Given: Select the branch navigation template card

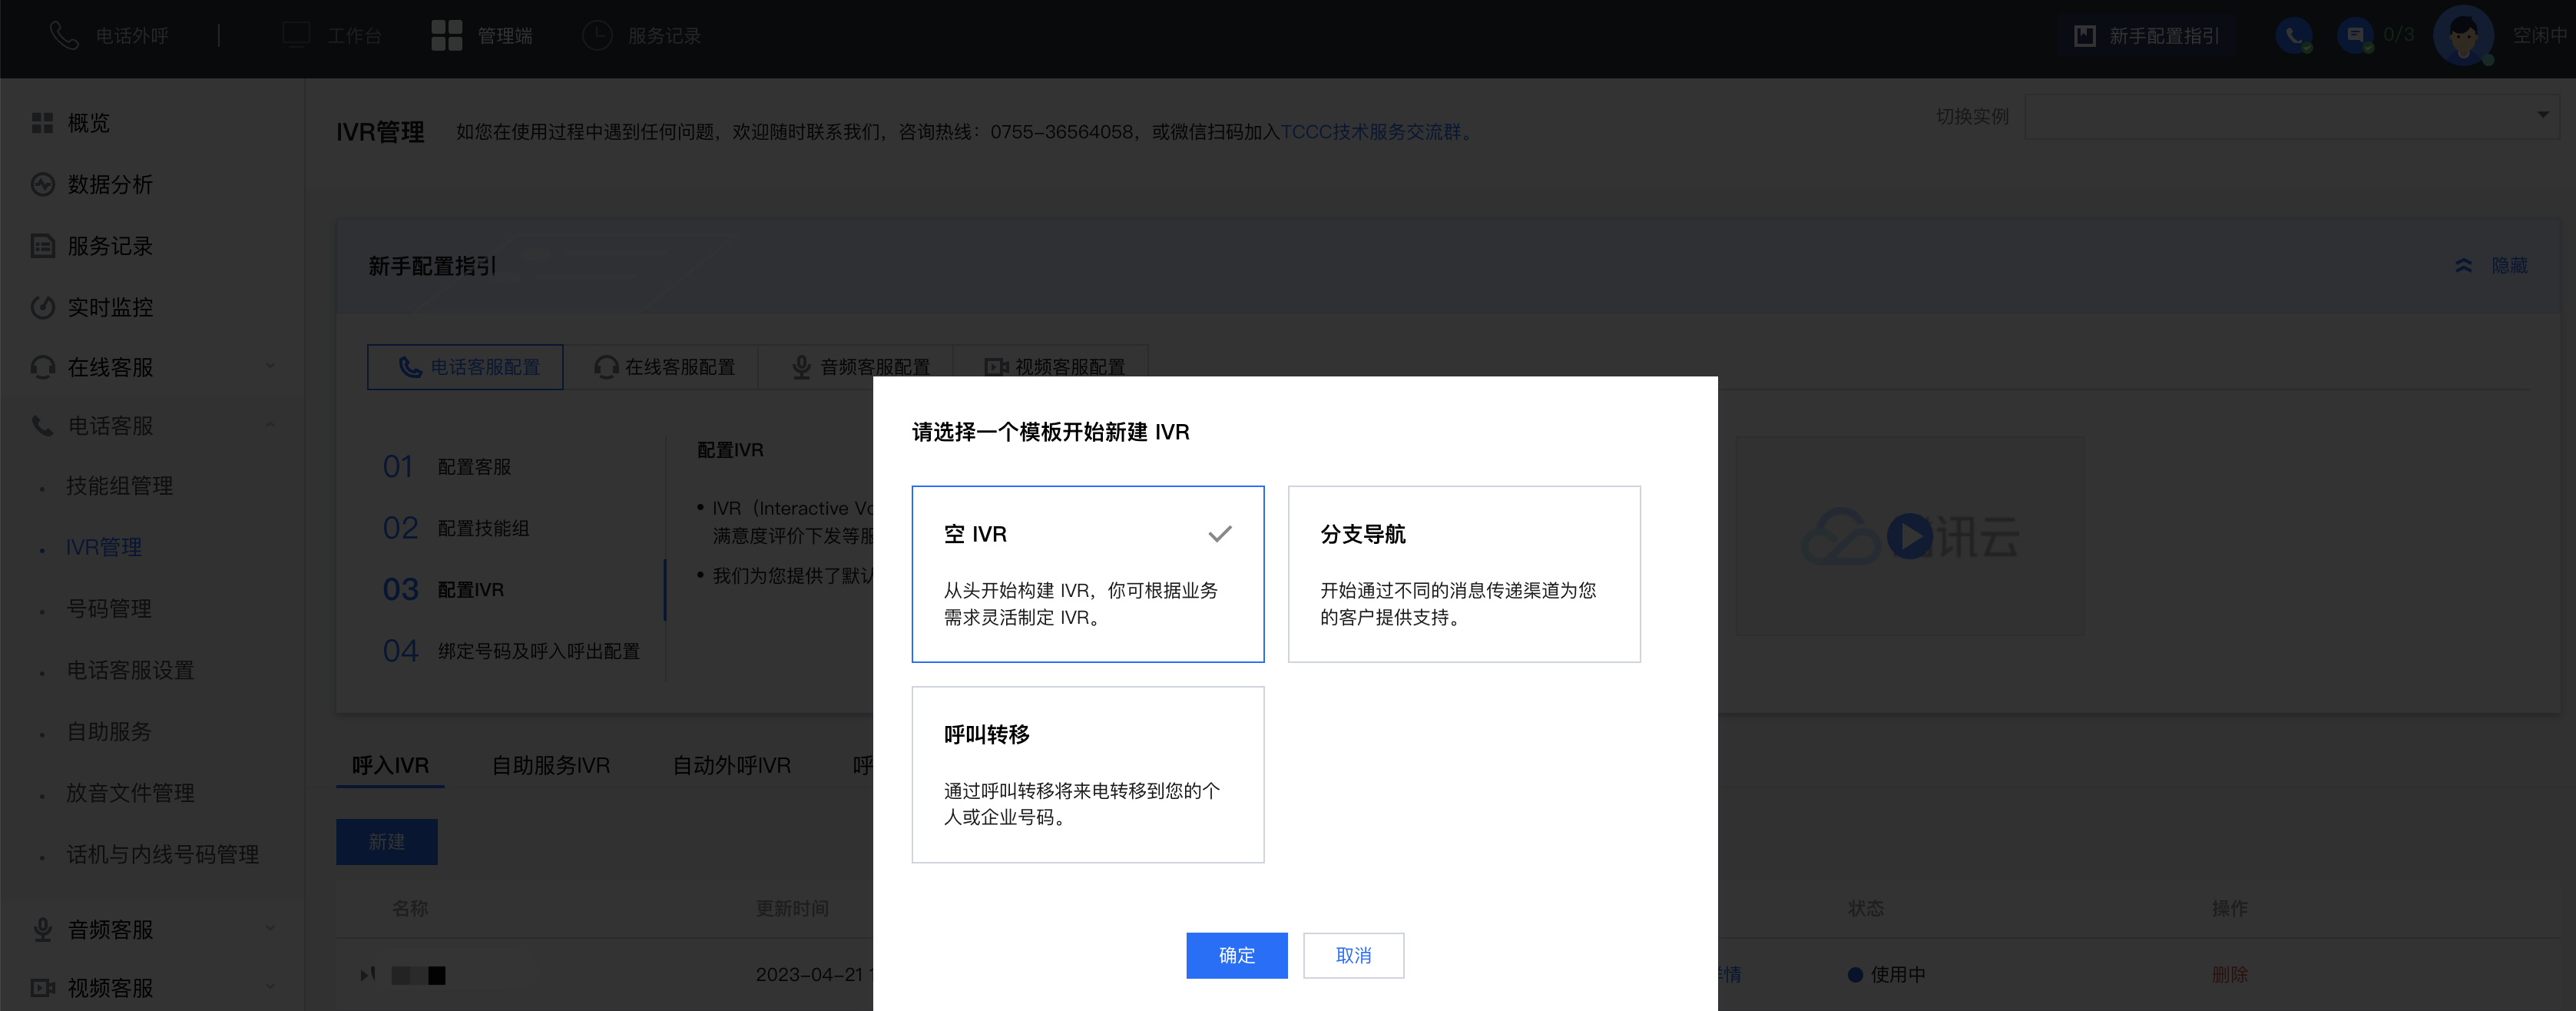Looking at the screenshot, I should (x=1463, y=574).
